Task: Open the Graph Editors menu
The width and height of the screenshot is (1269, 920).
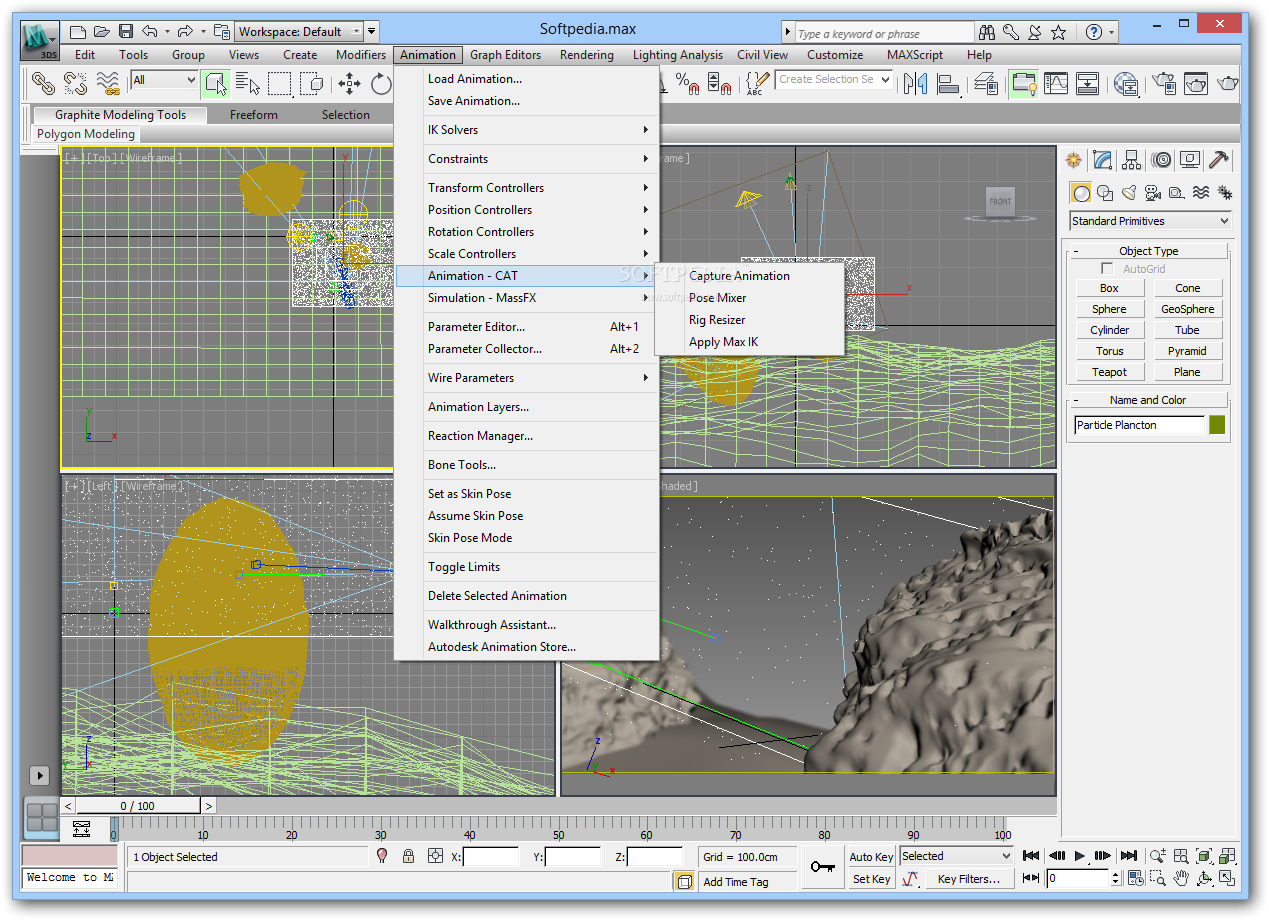Action: 505,55
